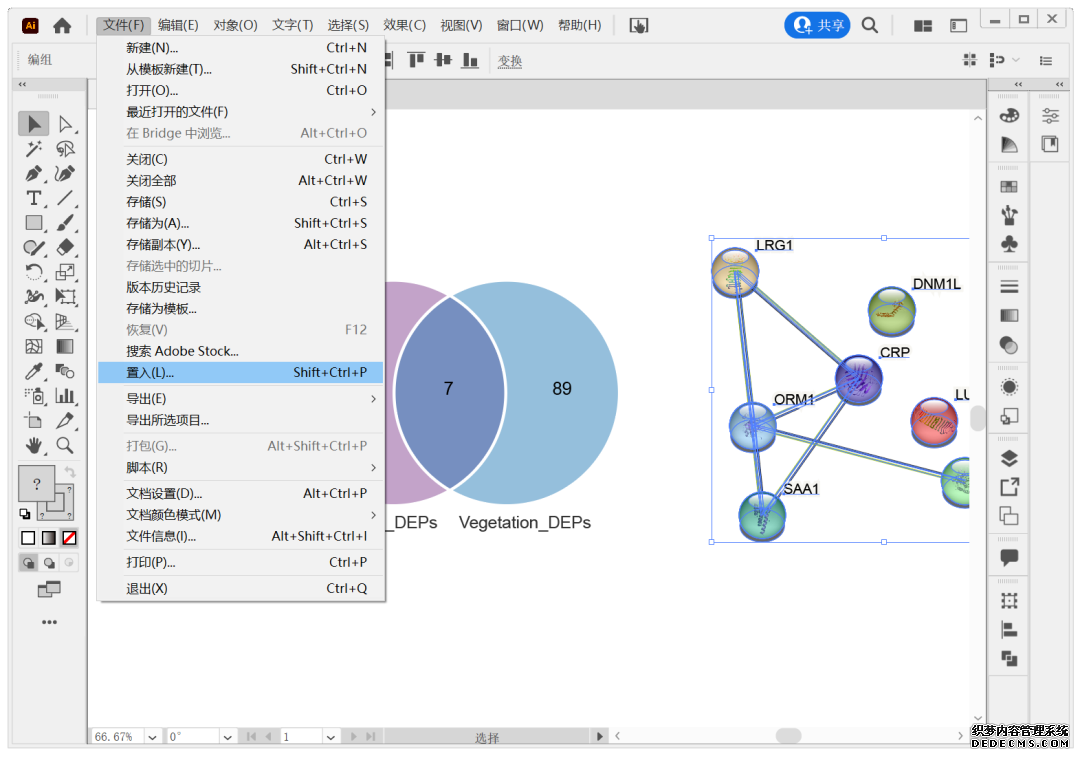Open the zoom level dropdown at 66.67%
The image size is (1080, 758).
coord(152,737)
